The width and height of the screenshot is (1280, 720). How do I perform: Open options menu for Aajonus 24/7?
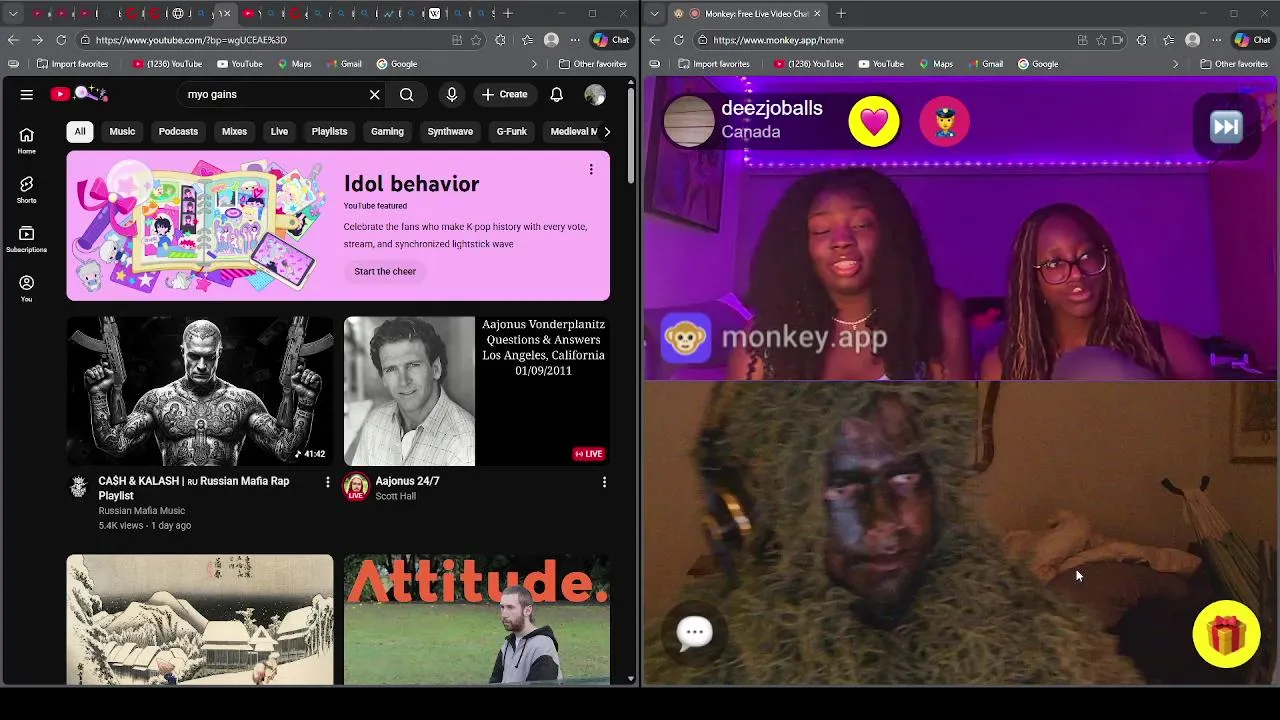point(604,482)
